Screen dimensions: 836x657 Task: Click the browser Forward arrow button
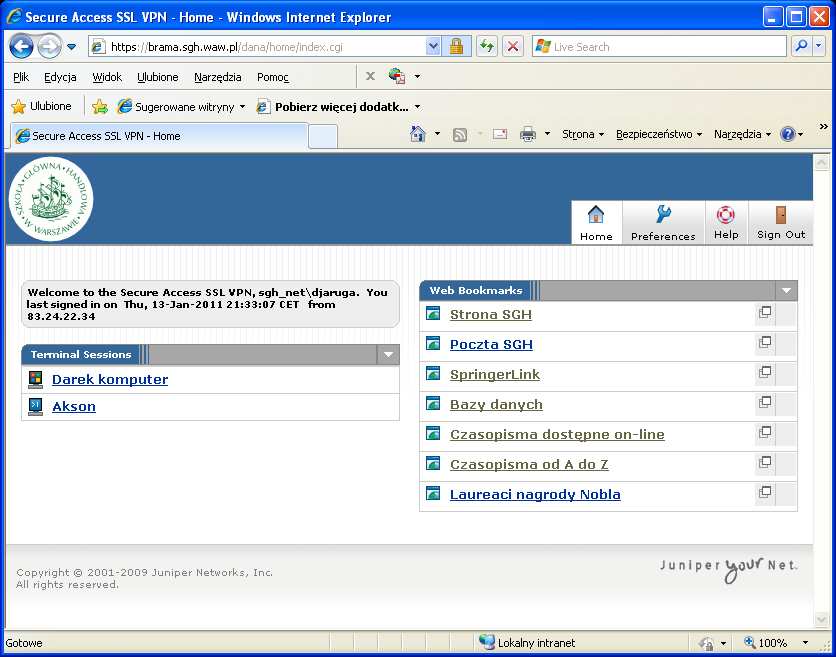pyautogui.click(x=49, y=46)
